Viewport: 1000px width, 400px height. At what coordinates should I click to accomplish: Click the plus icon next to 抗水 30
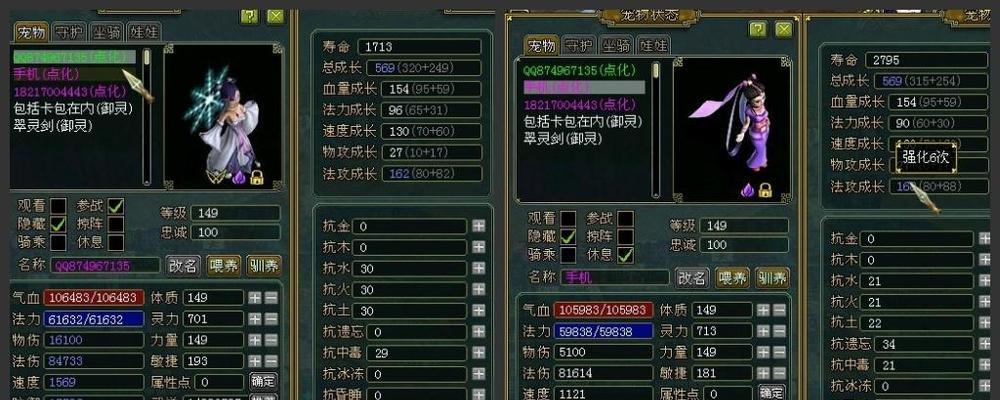click(478, 269)
